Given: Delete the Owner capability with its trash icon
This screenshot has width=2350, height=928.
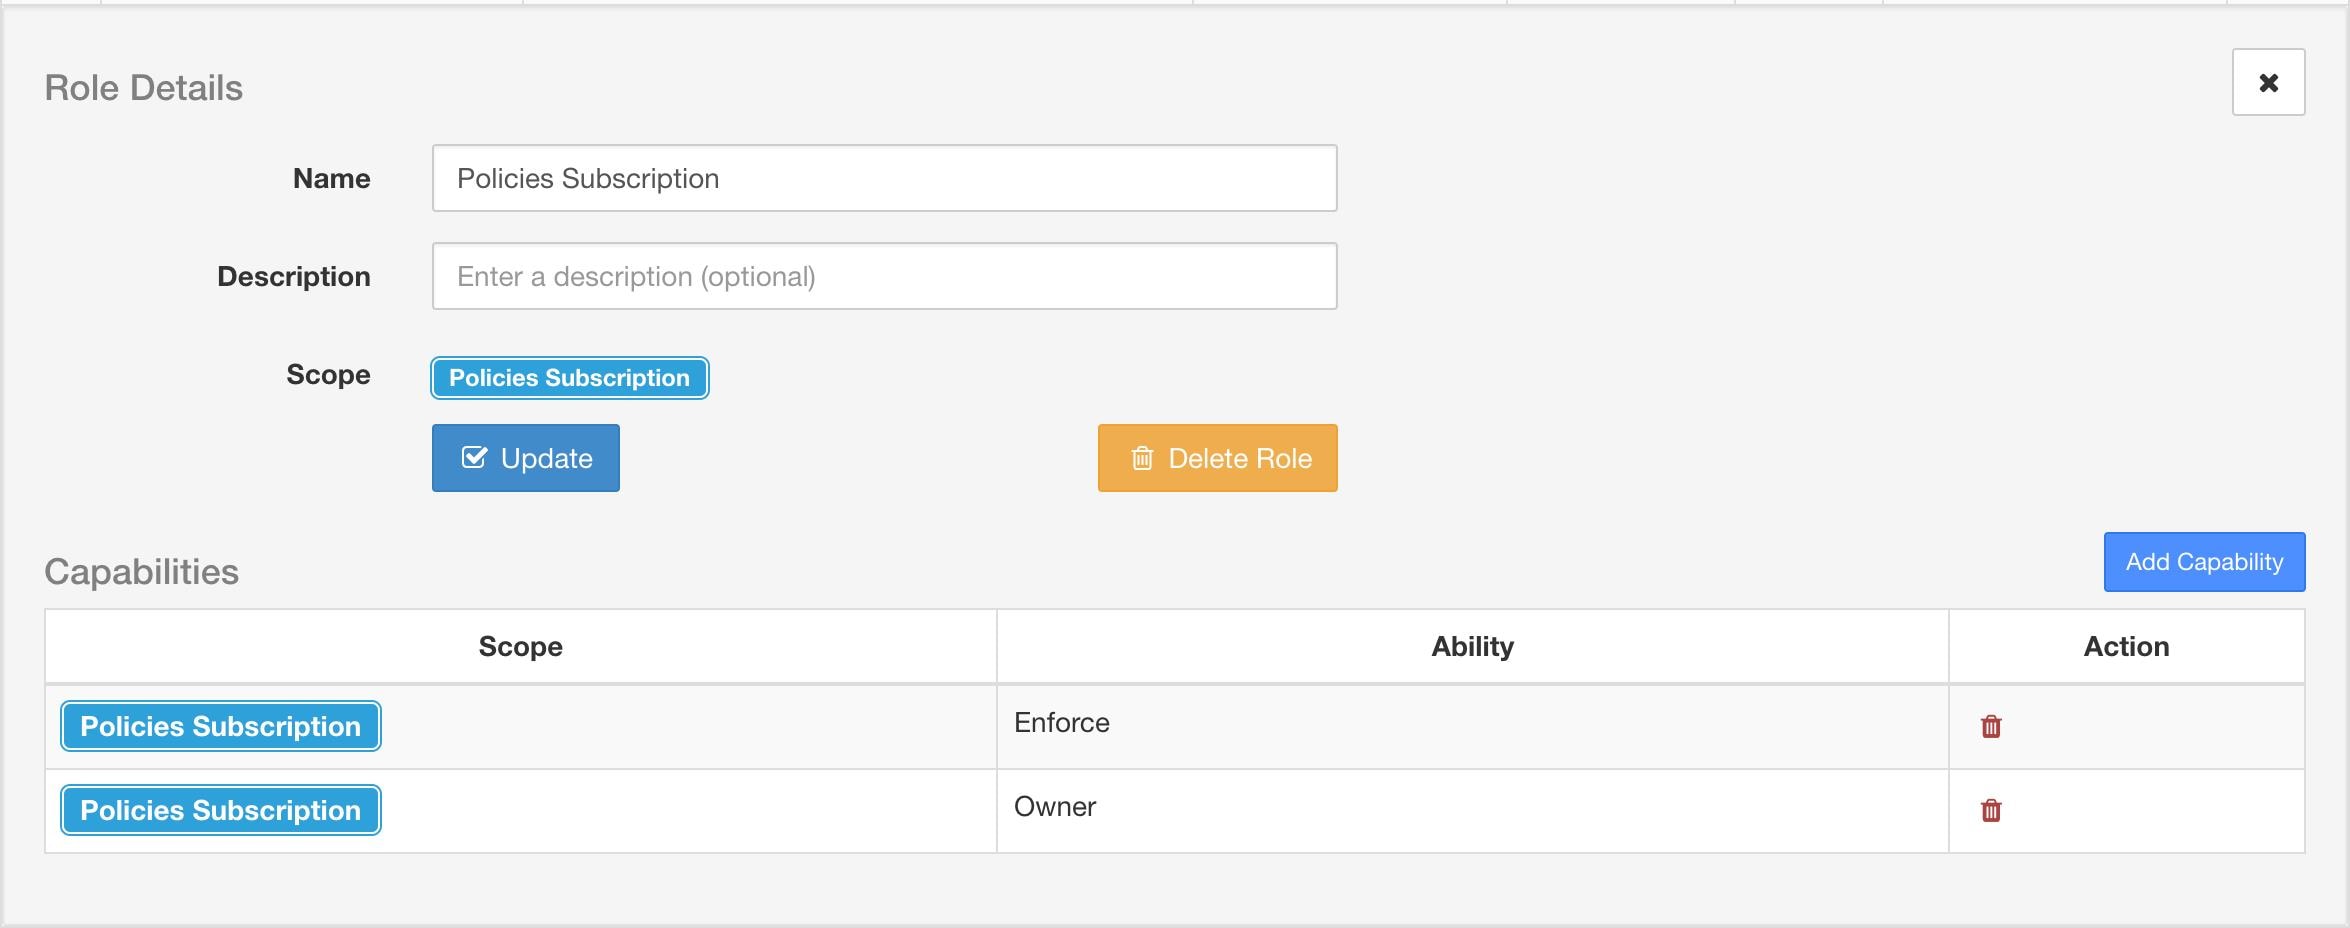Looking at the screenshot, I should 1991,810.
